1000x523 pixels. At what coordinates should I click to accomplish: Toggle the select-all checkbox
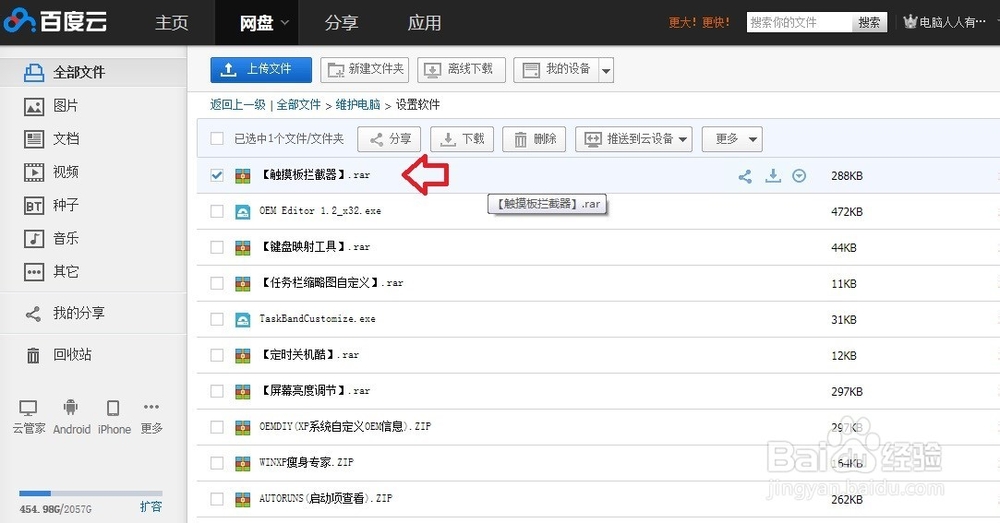click(217, 138)
